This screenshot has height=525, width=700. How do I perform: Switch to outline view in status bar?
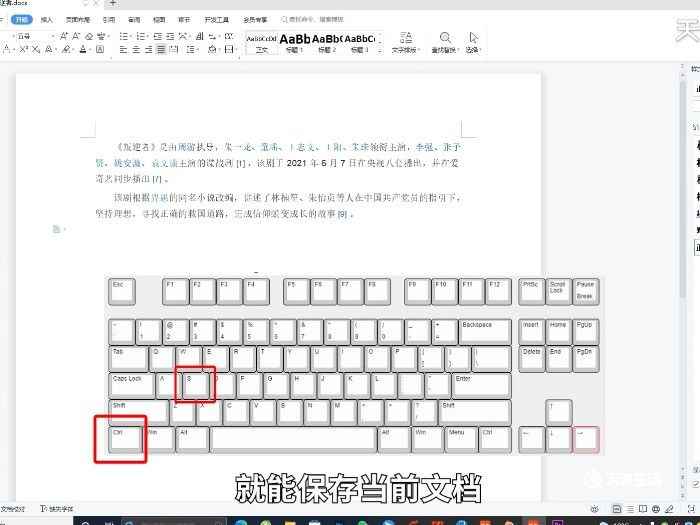click(630, 509)
